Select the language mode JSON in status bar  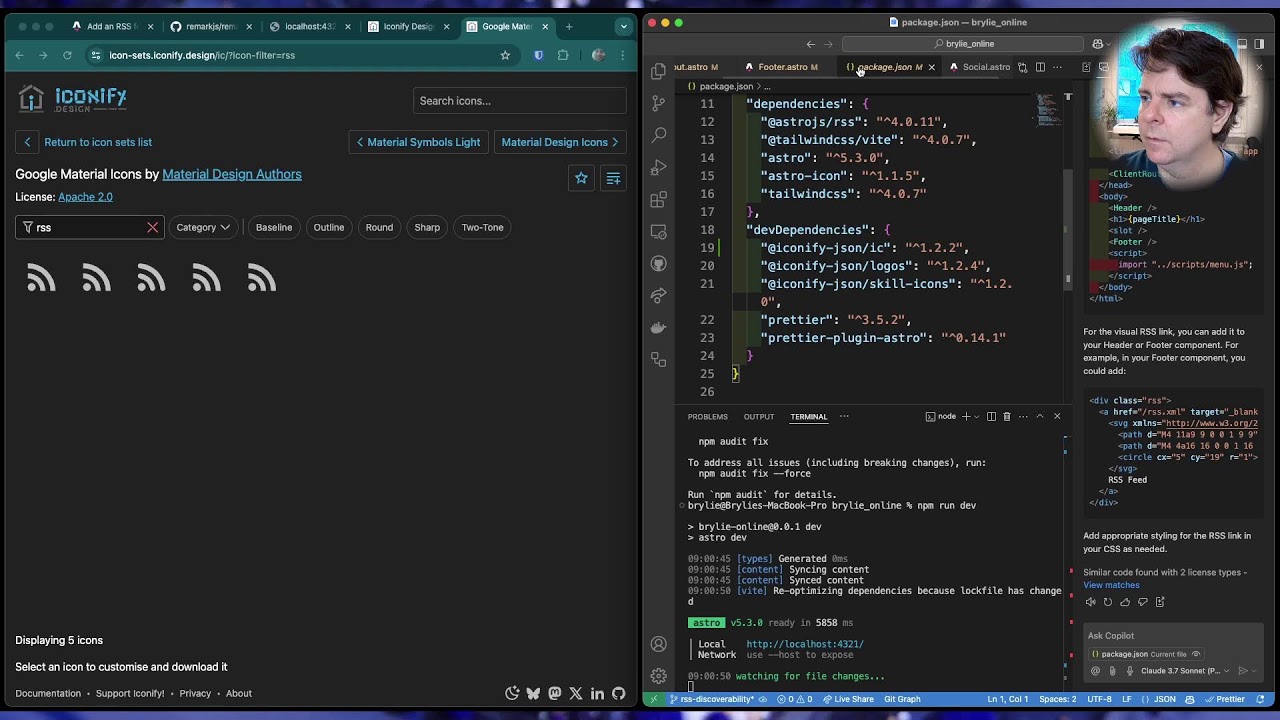[1165, 699]
